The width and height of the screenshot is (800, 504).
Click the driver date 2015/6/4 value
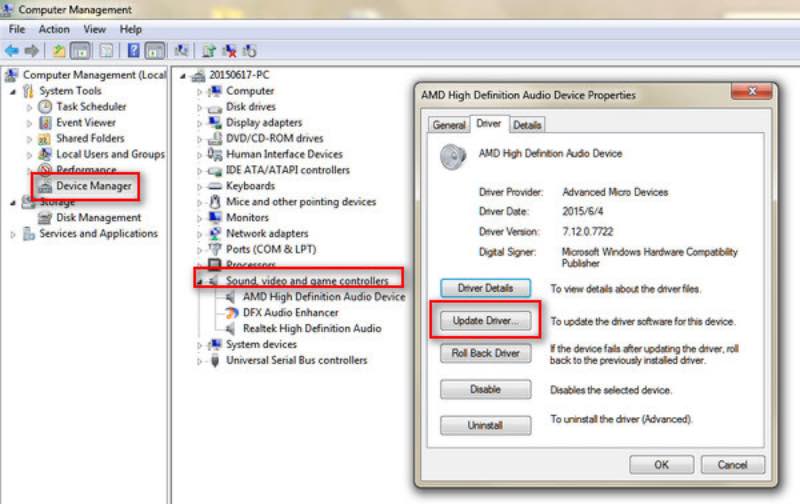coord(583,211)
